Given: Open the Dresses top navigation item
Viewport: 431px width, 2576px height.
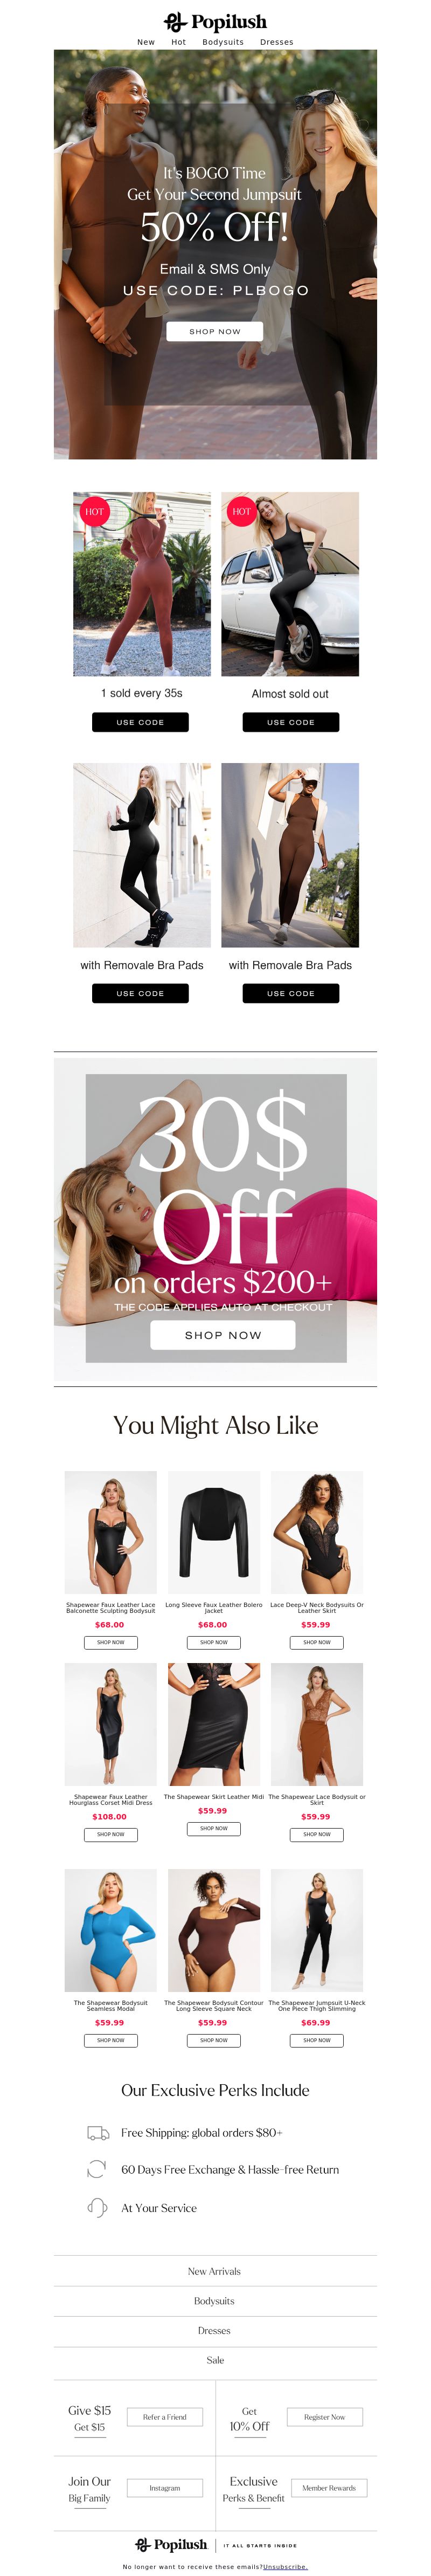Looking at the screenshot, I should (x=277, y=42).
